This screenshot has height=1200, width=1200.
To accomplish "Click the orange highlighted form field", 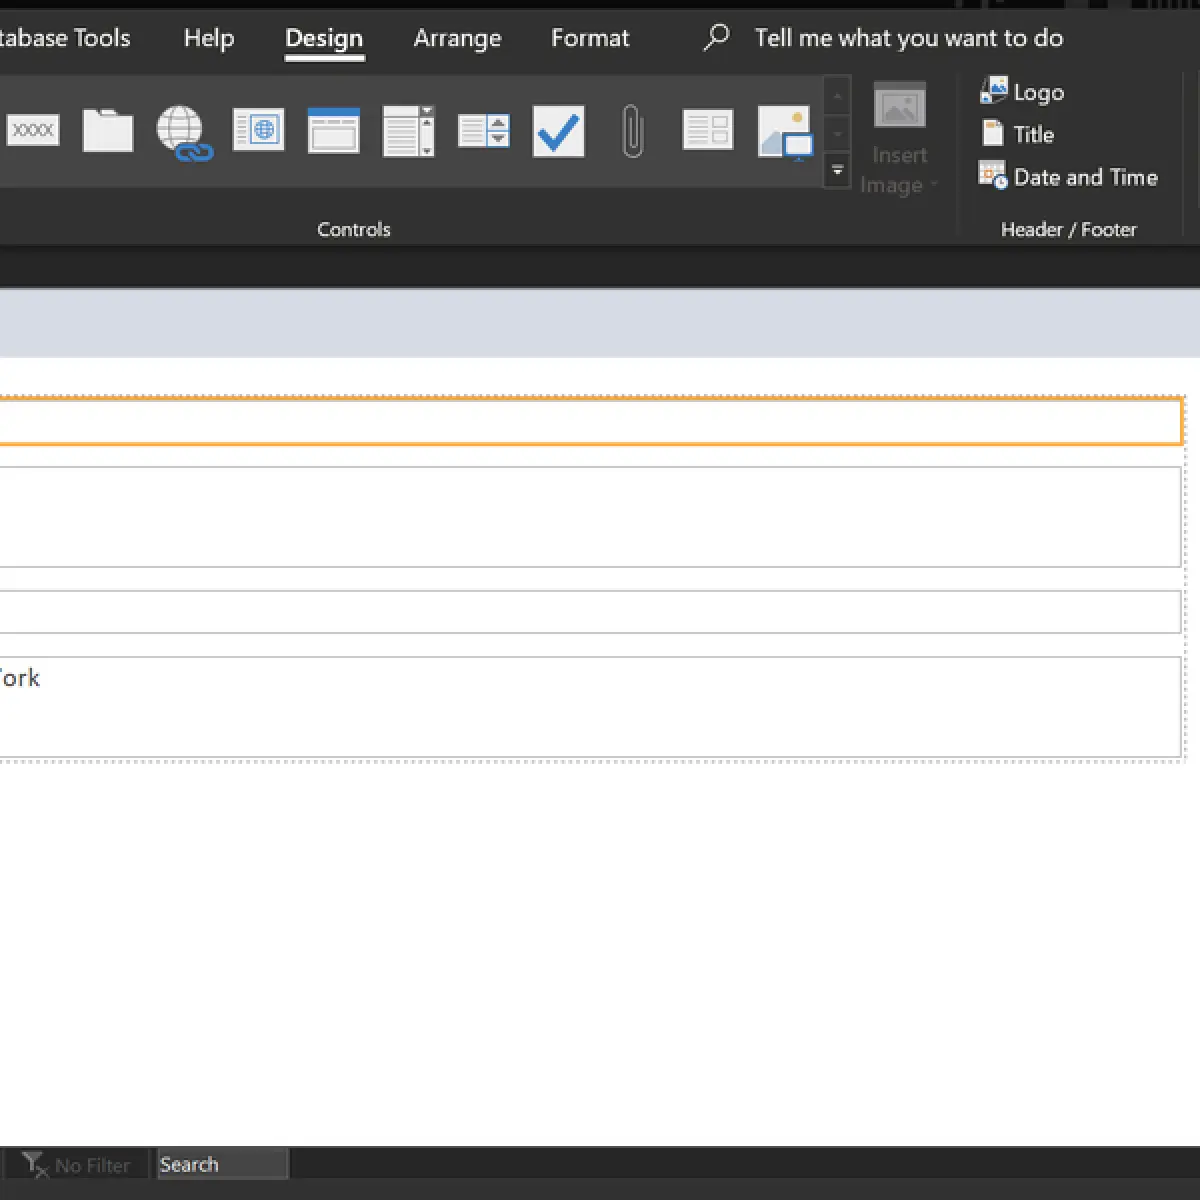I will pos(591,421).
